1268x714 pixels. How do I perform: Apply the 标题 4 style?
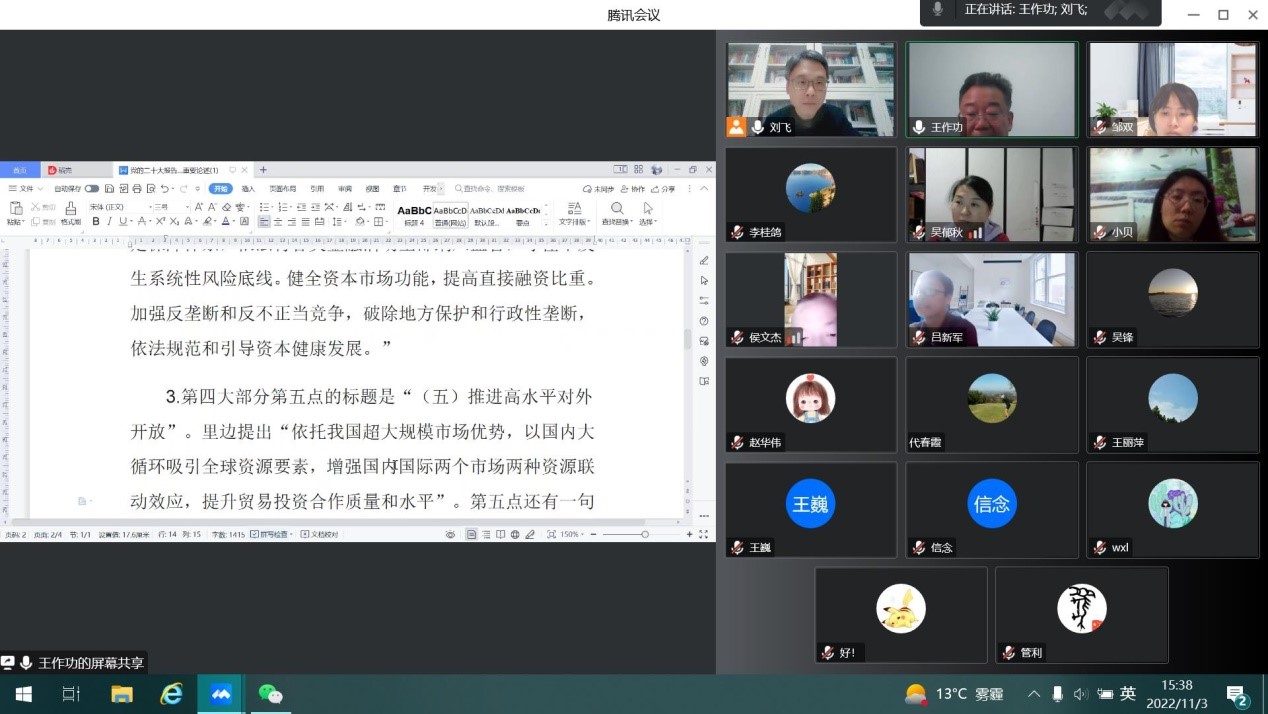414,215
